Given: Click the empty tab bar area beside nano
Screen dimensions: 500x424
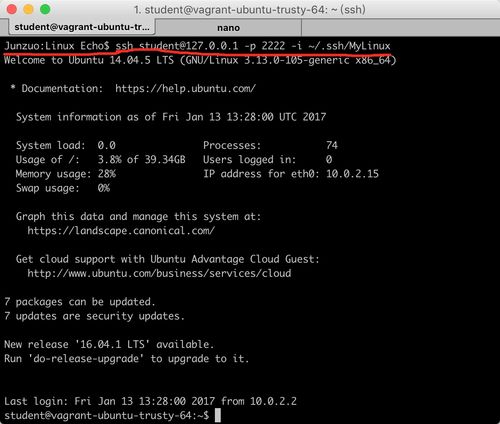Looking at the screenshot, I should point(400,28).
